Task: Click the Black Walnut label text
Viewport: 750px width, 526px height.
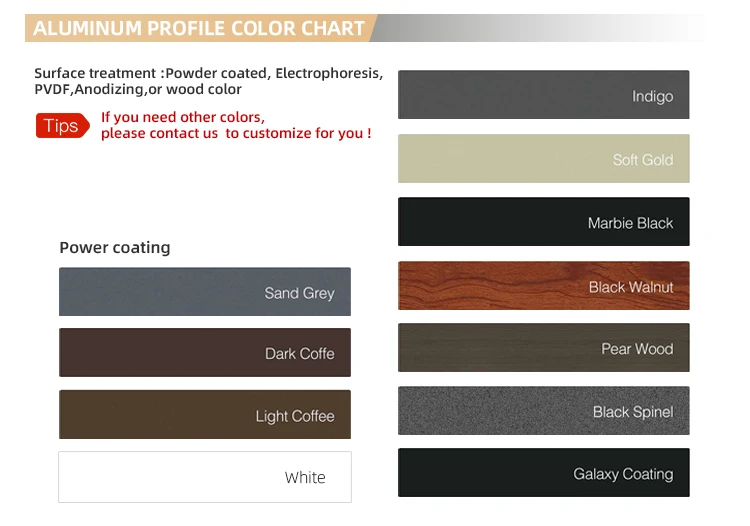Action: click(x=631, y=287)
